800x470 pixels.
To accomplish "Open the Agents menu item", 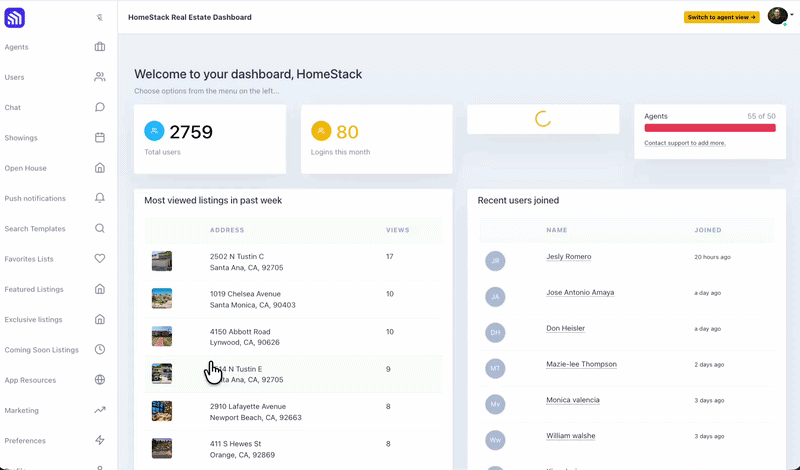I will click(x=16, y=47).
